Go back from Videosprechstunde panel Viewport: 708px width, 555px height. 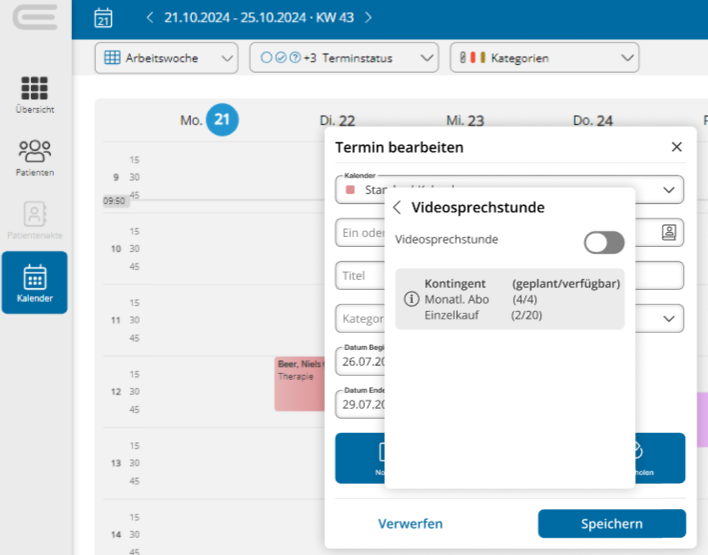click(397, 207)
